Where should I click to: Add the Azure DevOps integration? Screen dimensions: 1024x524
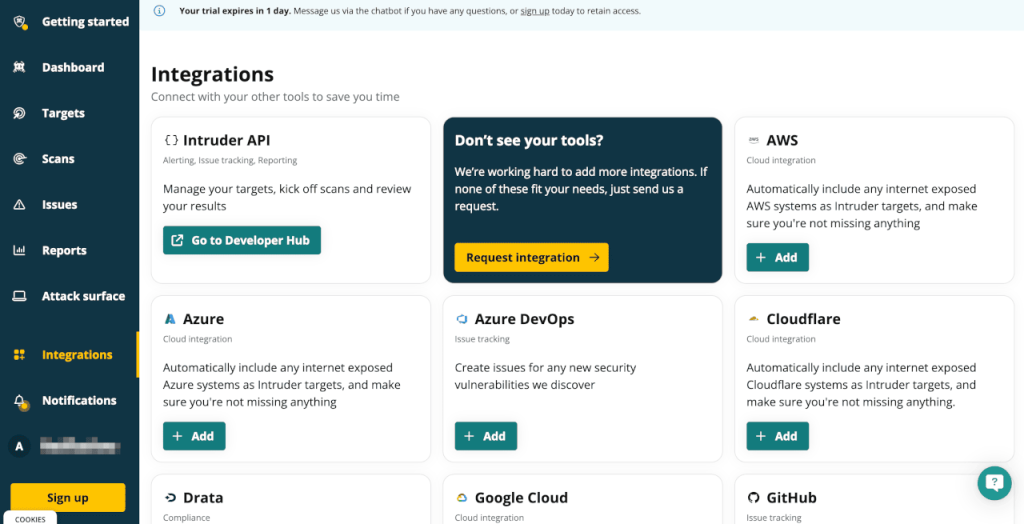point(486,436)
